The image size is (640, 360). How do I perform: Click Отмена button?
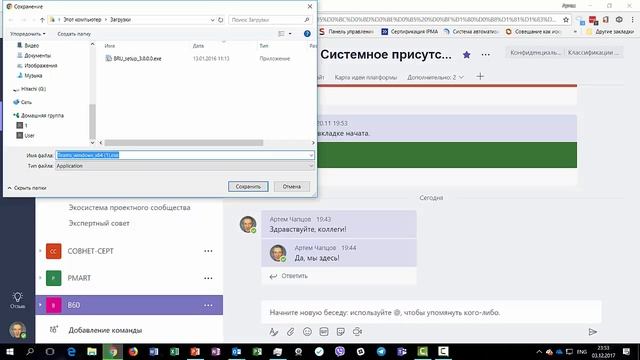point(291,187)
